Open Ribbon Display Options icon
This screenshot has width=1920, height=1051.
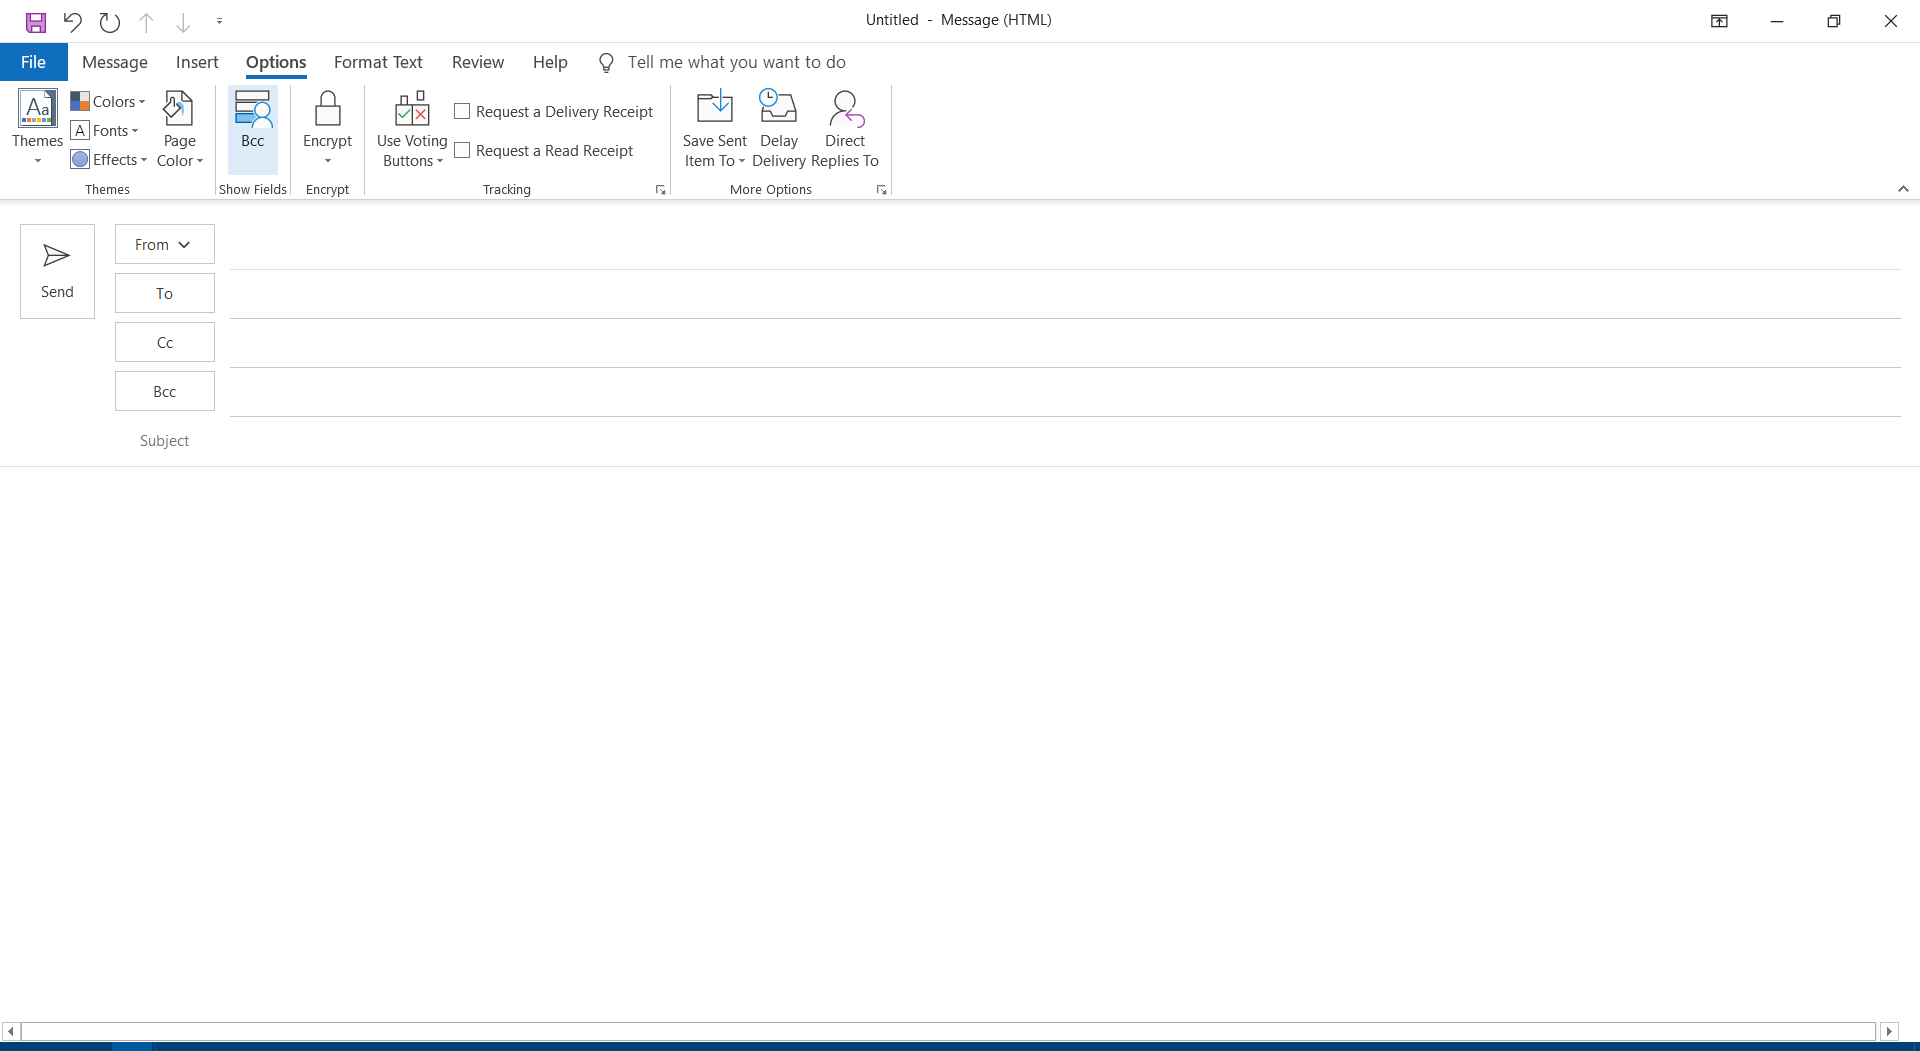1719,21
